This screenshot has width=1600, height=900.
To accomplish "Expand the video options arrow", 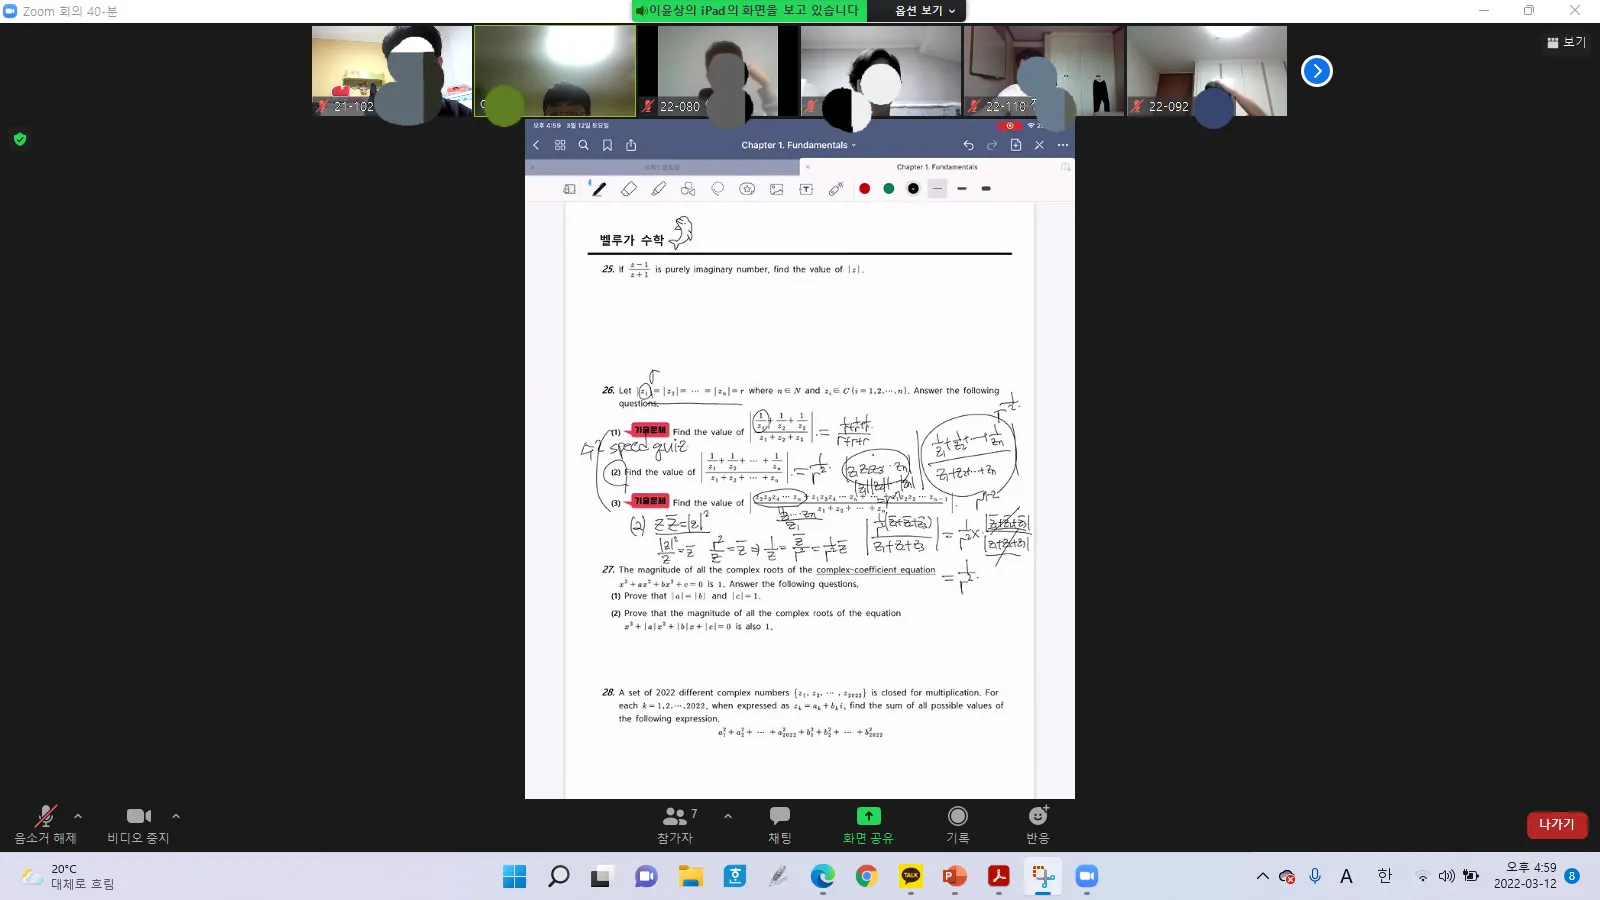I will tap(176, 816).
